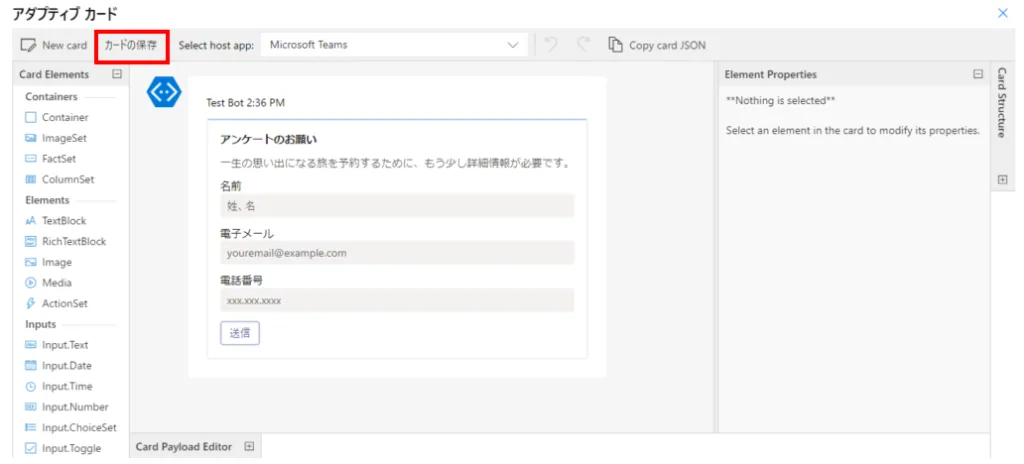Choose the ActionSet element icon
Screen dimensions: 1024x464
(31, 304)
